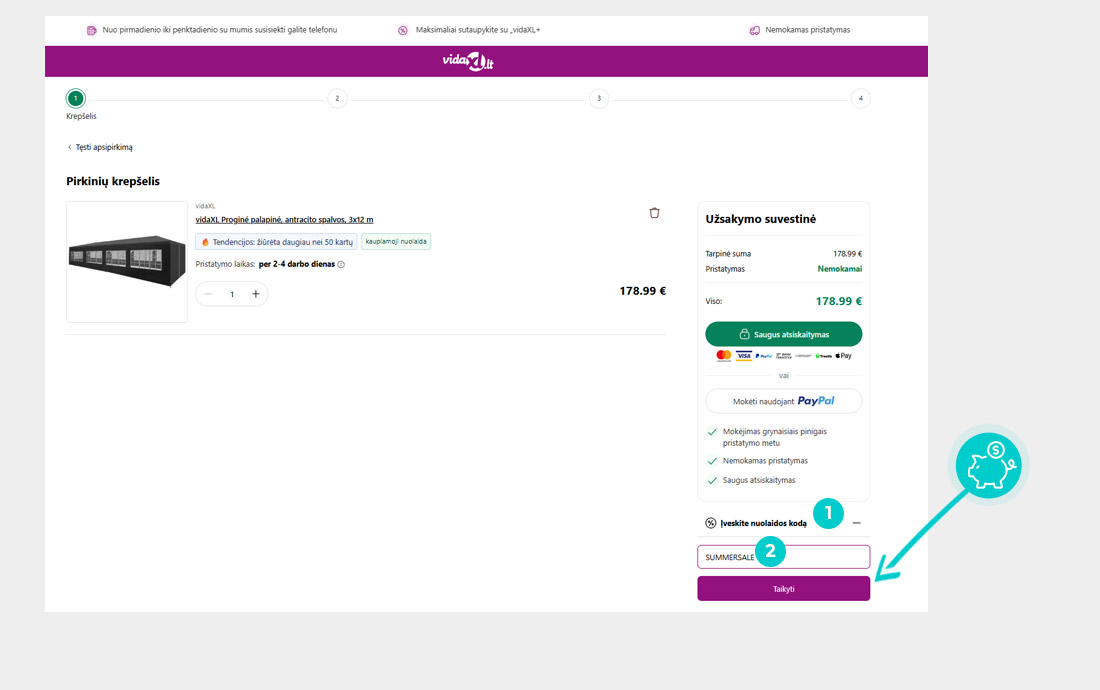Viewport: 1100px width, 690px height.
Task: Click the green Saugus atsiskaitymas button
Action: (784, 334)
